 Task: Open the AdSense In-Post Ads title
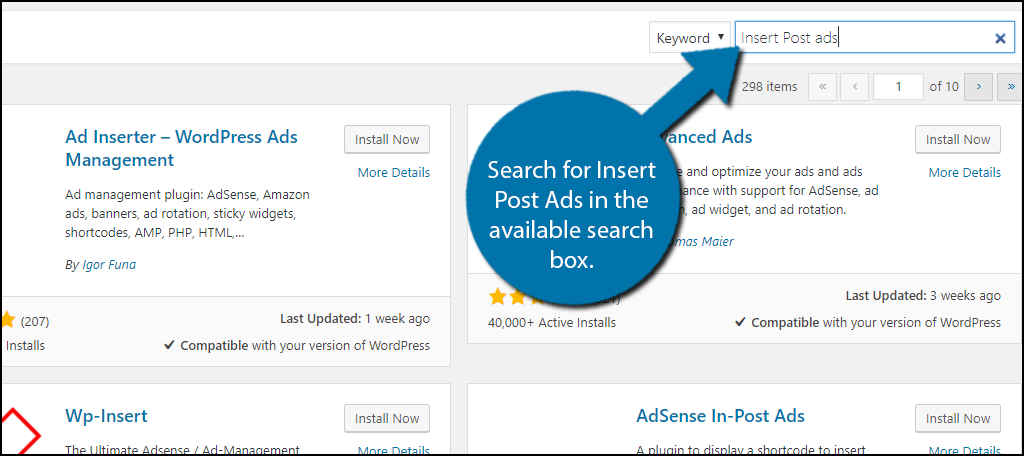tap(720, 415)
